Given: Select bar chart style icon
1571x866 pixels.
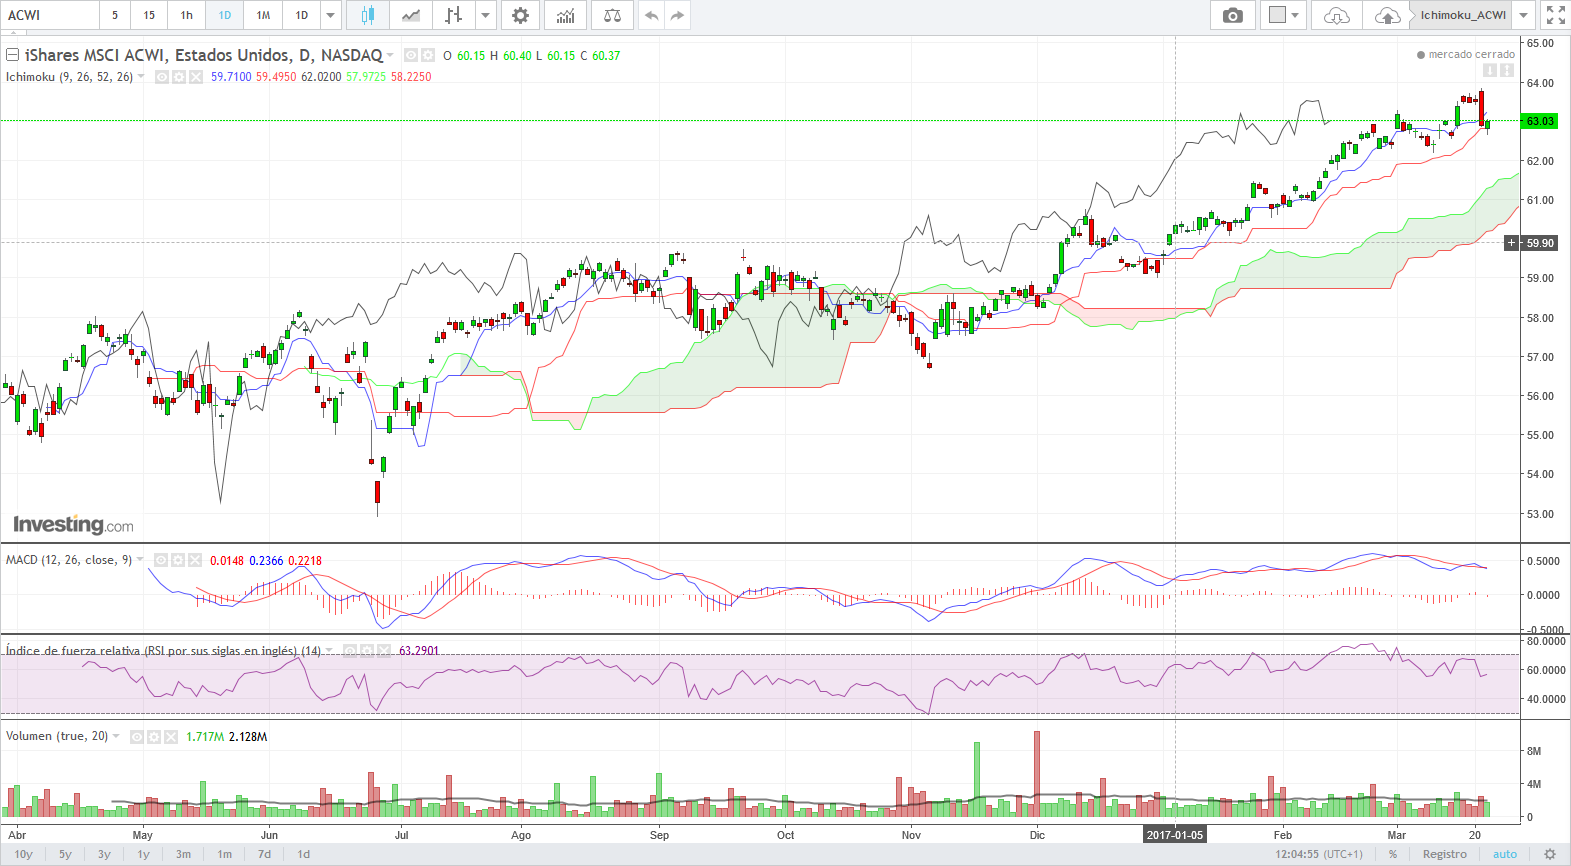Looking at the screenshot, I should (453, 15).
